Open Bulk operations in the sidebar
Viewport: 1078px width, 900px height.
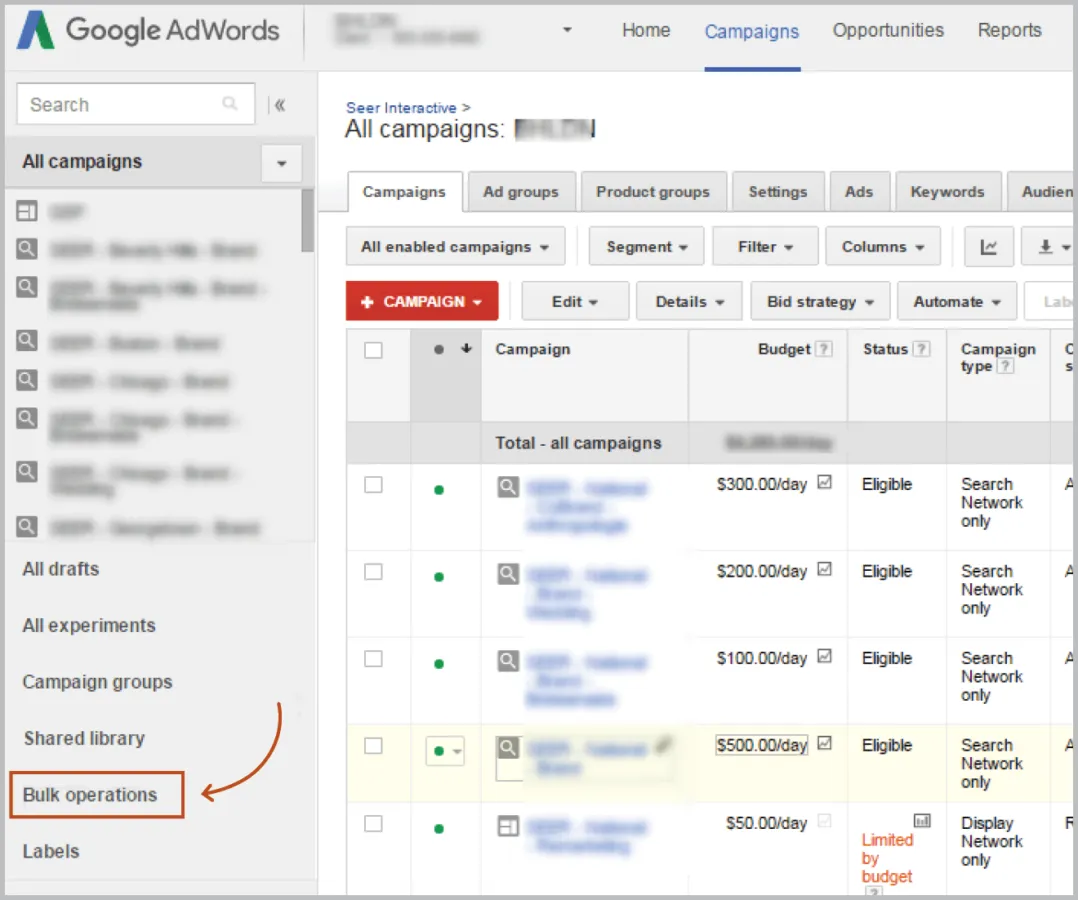[90, 795]
